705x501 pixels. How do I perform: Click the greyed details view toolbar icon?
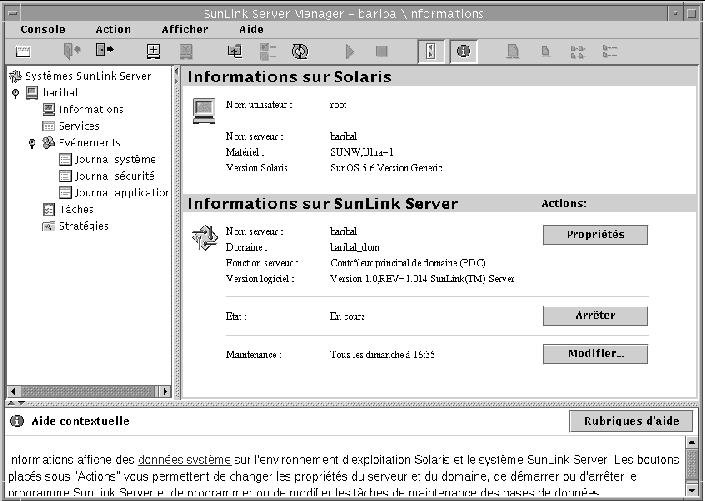pos(610,51)
